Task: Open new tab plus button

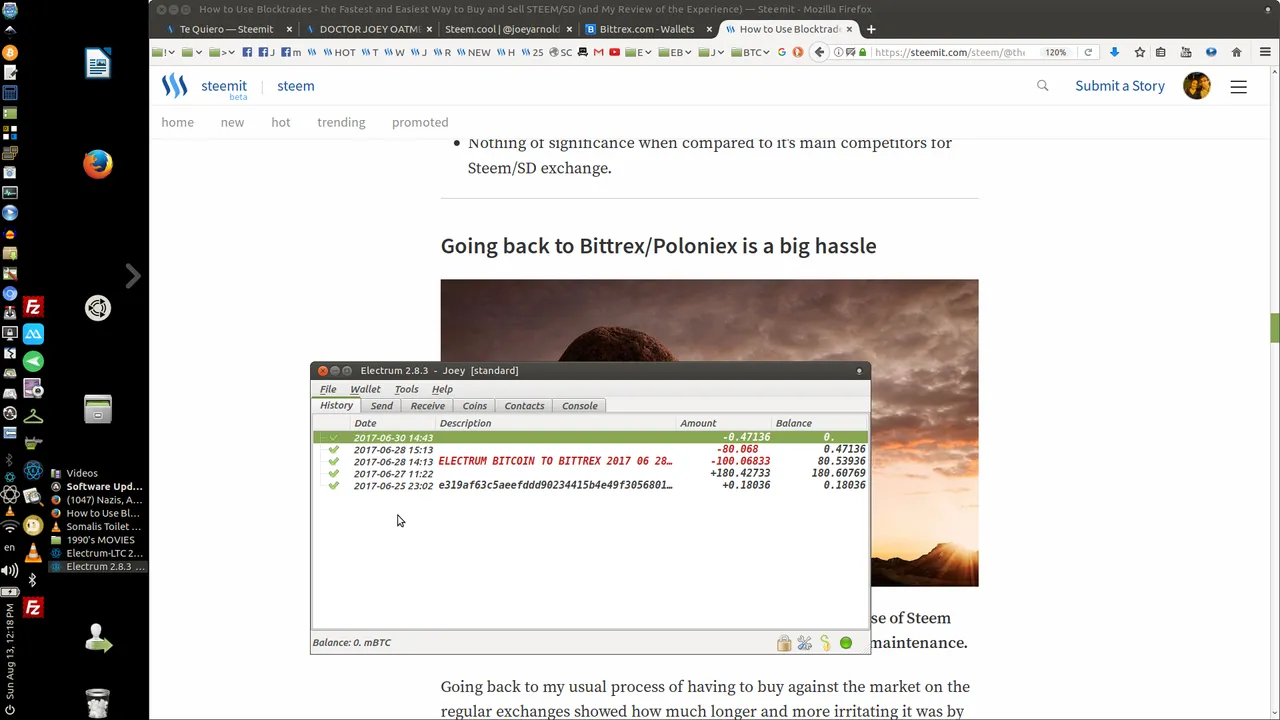Action: [x=871, y=29]
